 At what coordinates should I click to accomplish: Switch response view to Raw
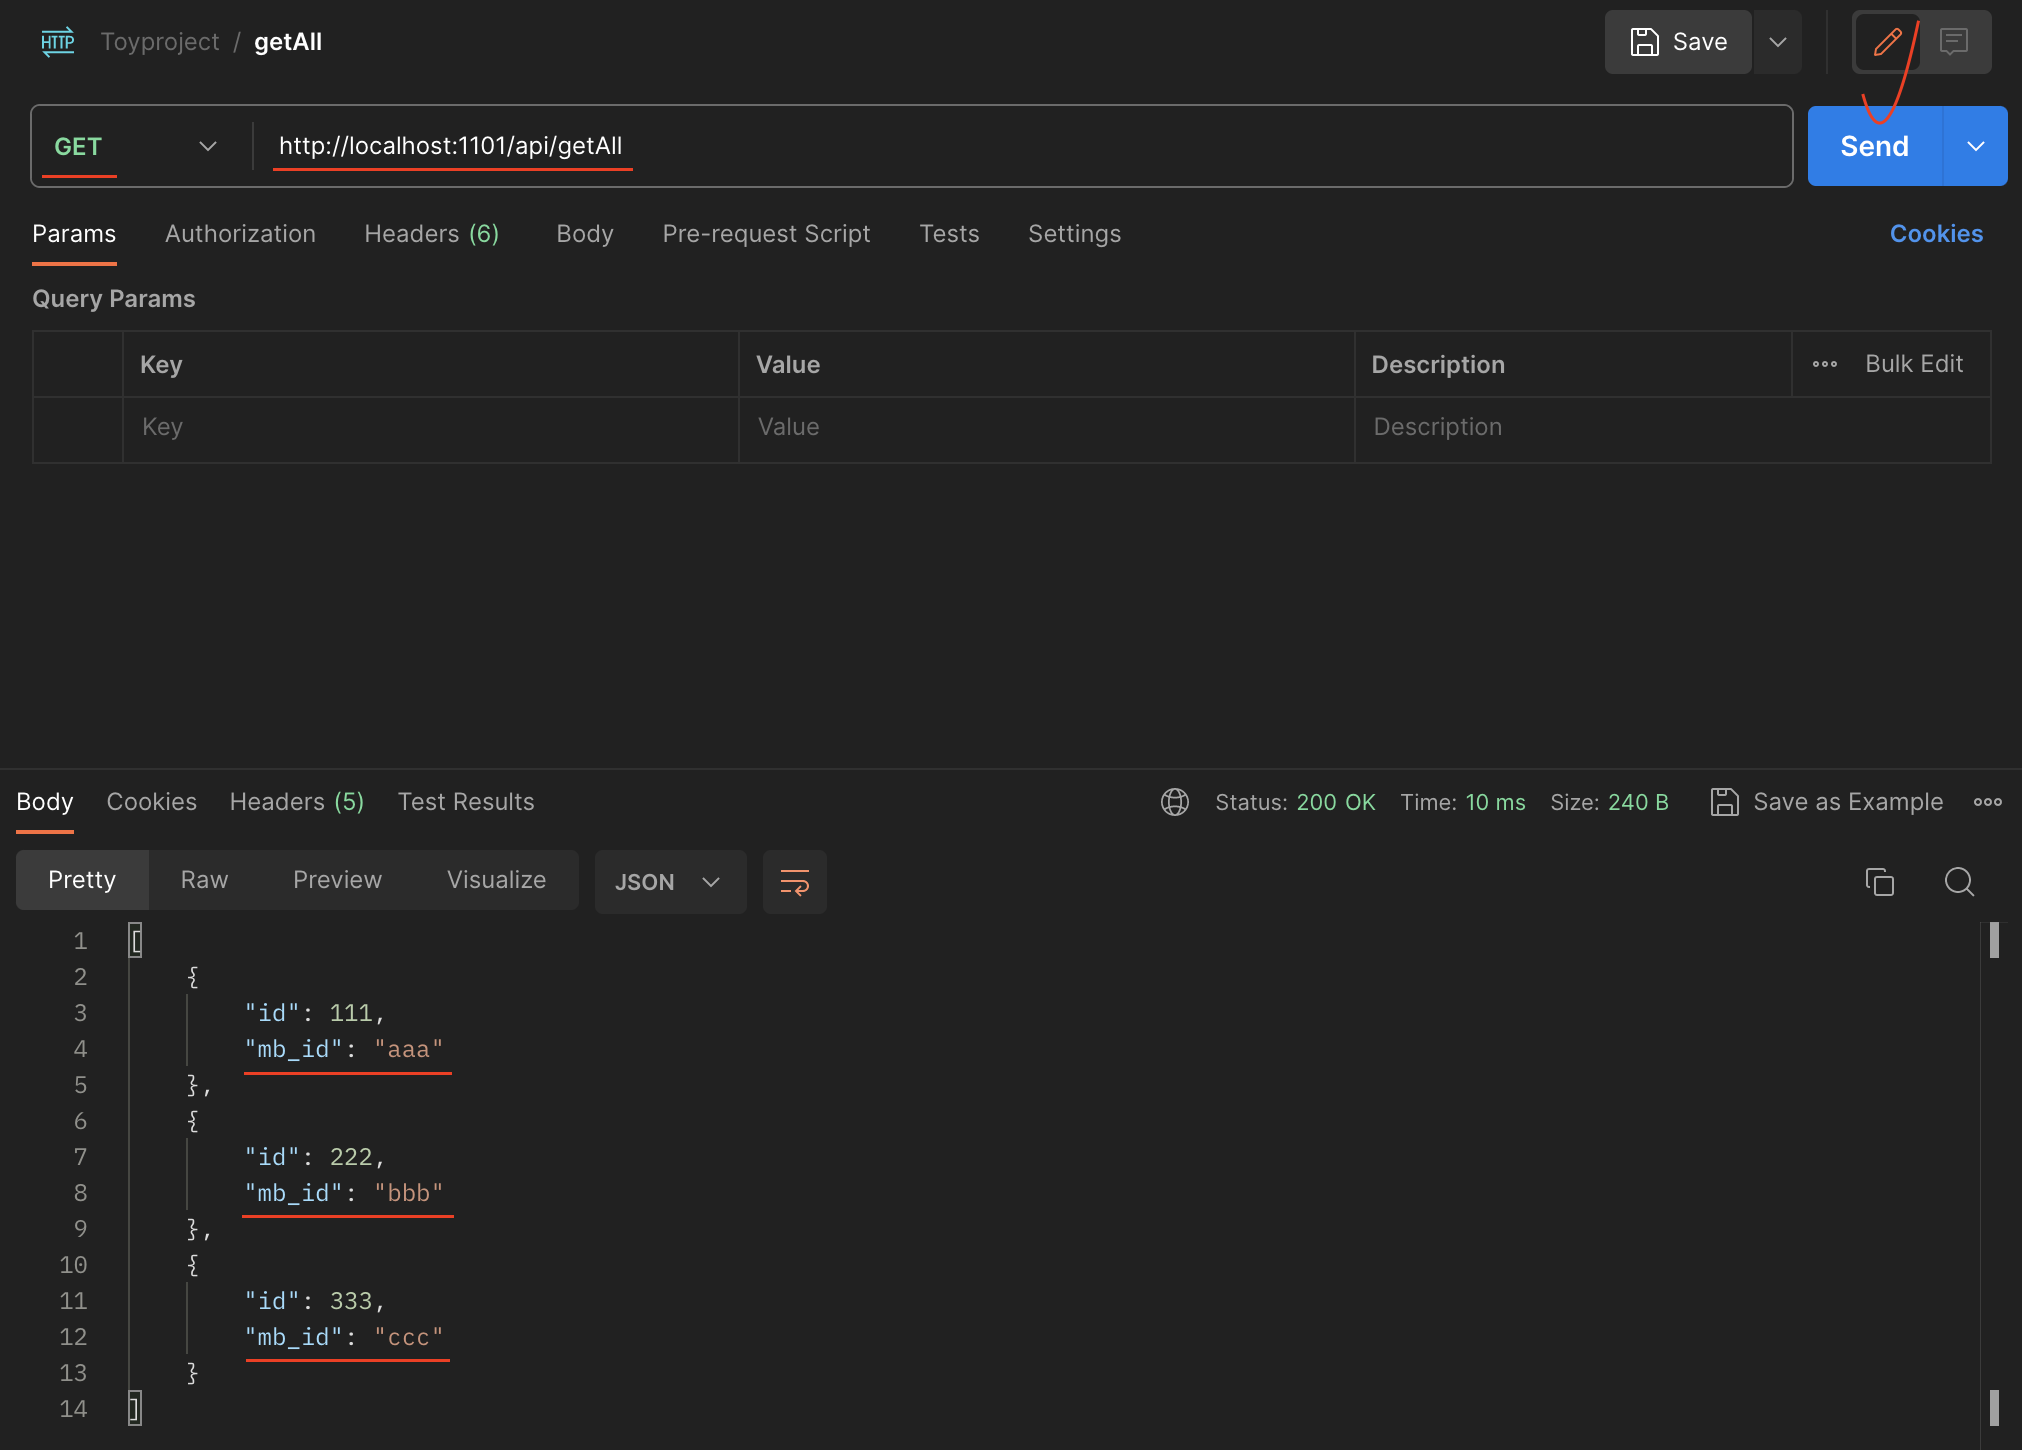click(x=204, y=880)
